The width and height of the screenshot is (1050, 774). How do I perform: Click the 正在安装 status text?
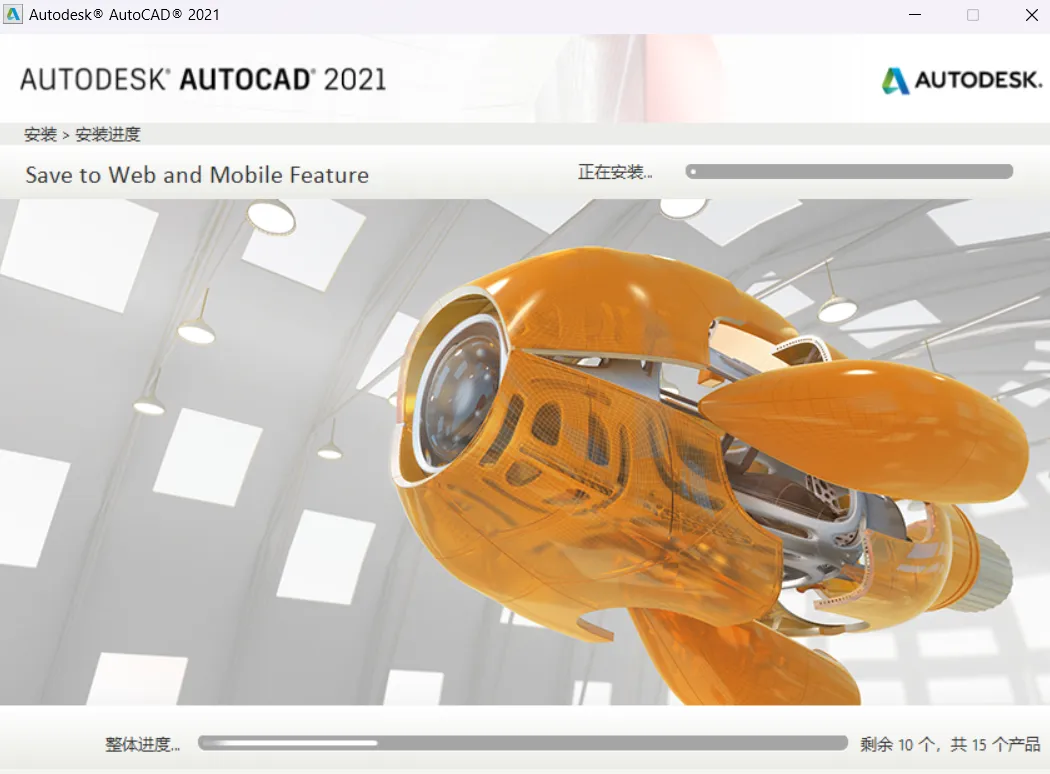[615, 172]
